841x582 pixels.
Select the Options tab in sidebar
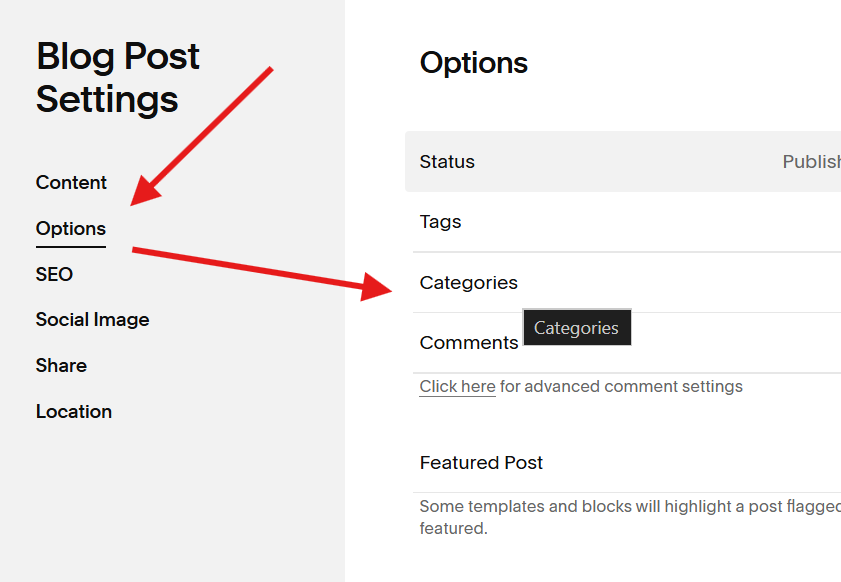pyautogui.click(x=71, y=229)
